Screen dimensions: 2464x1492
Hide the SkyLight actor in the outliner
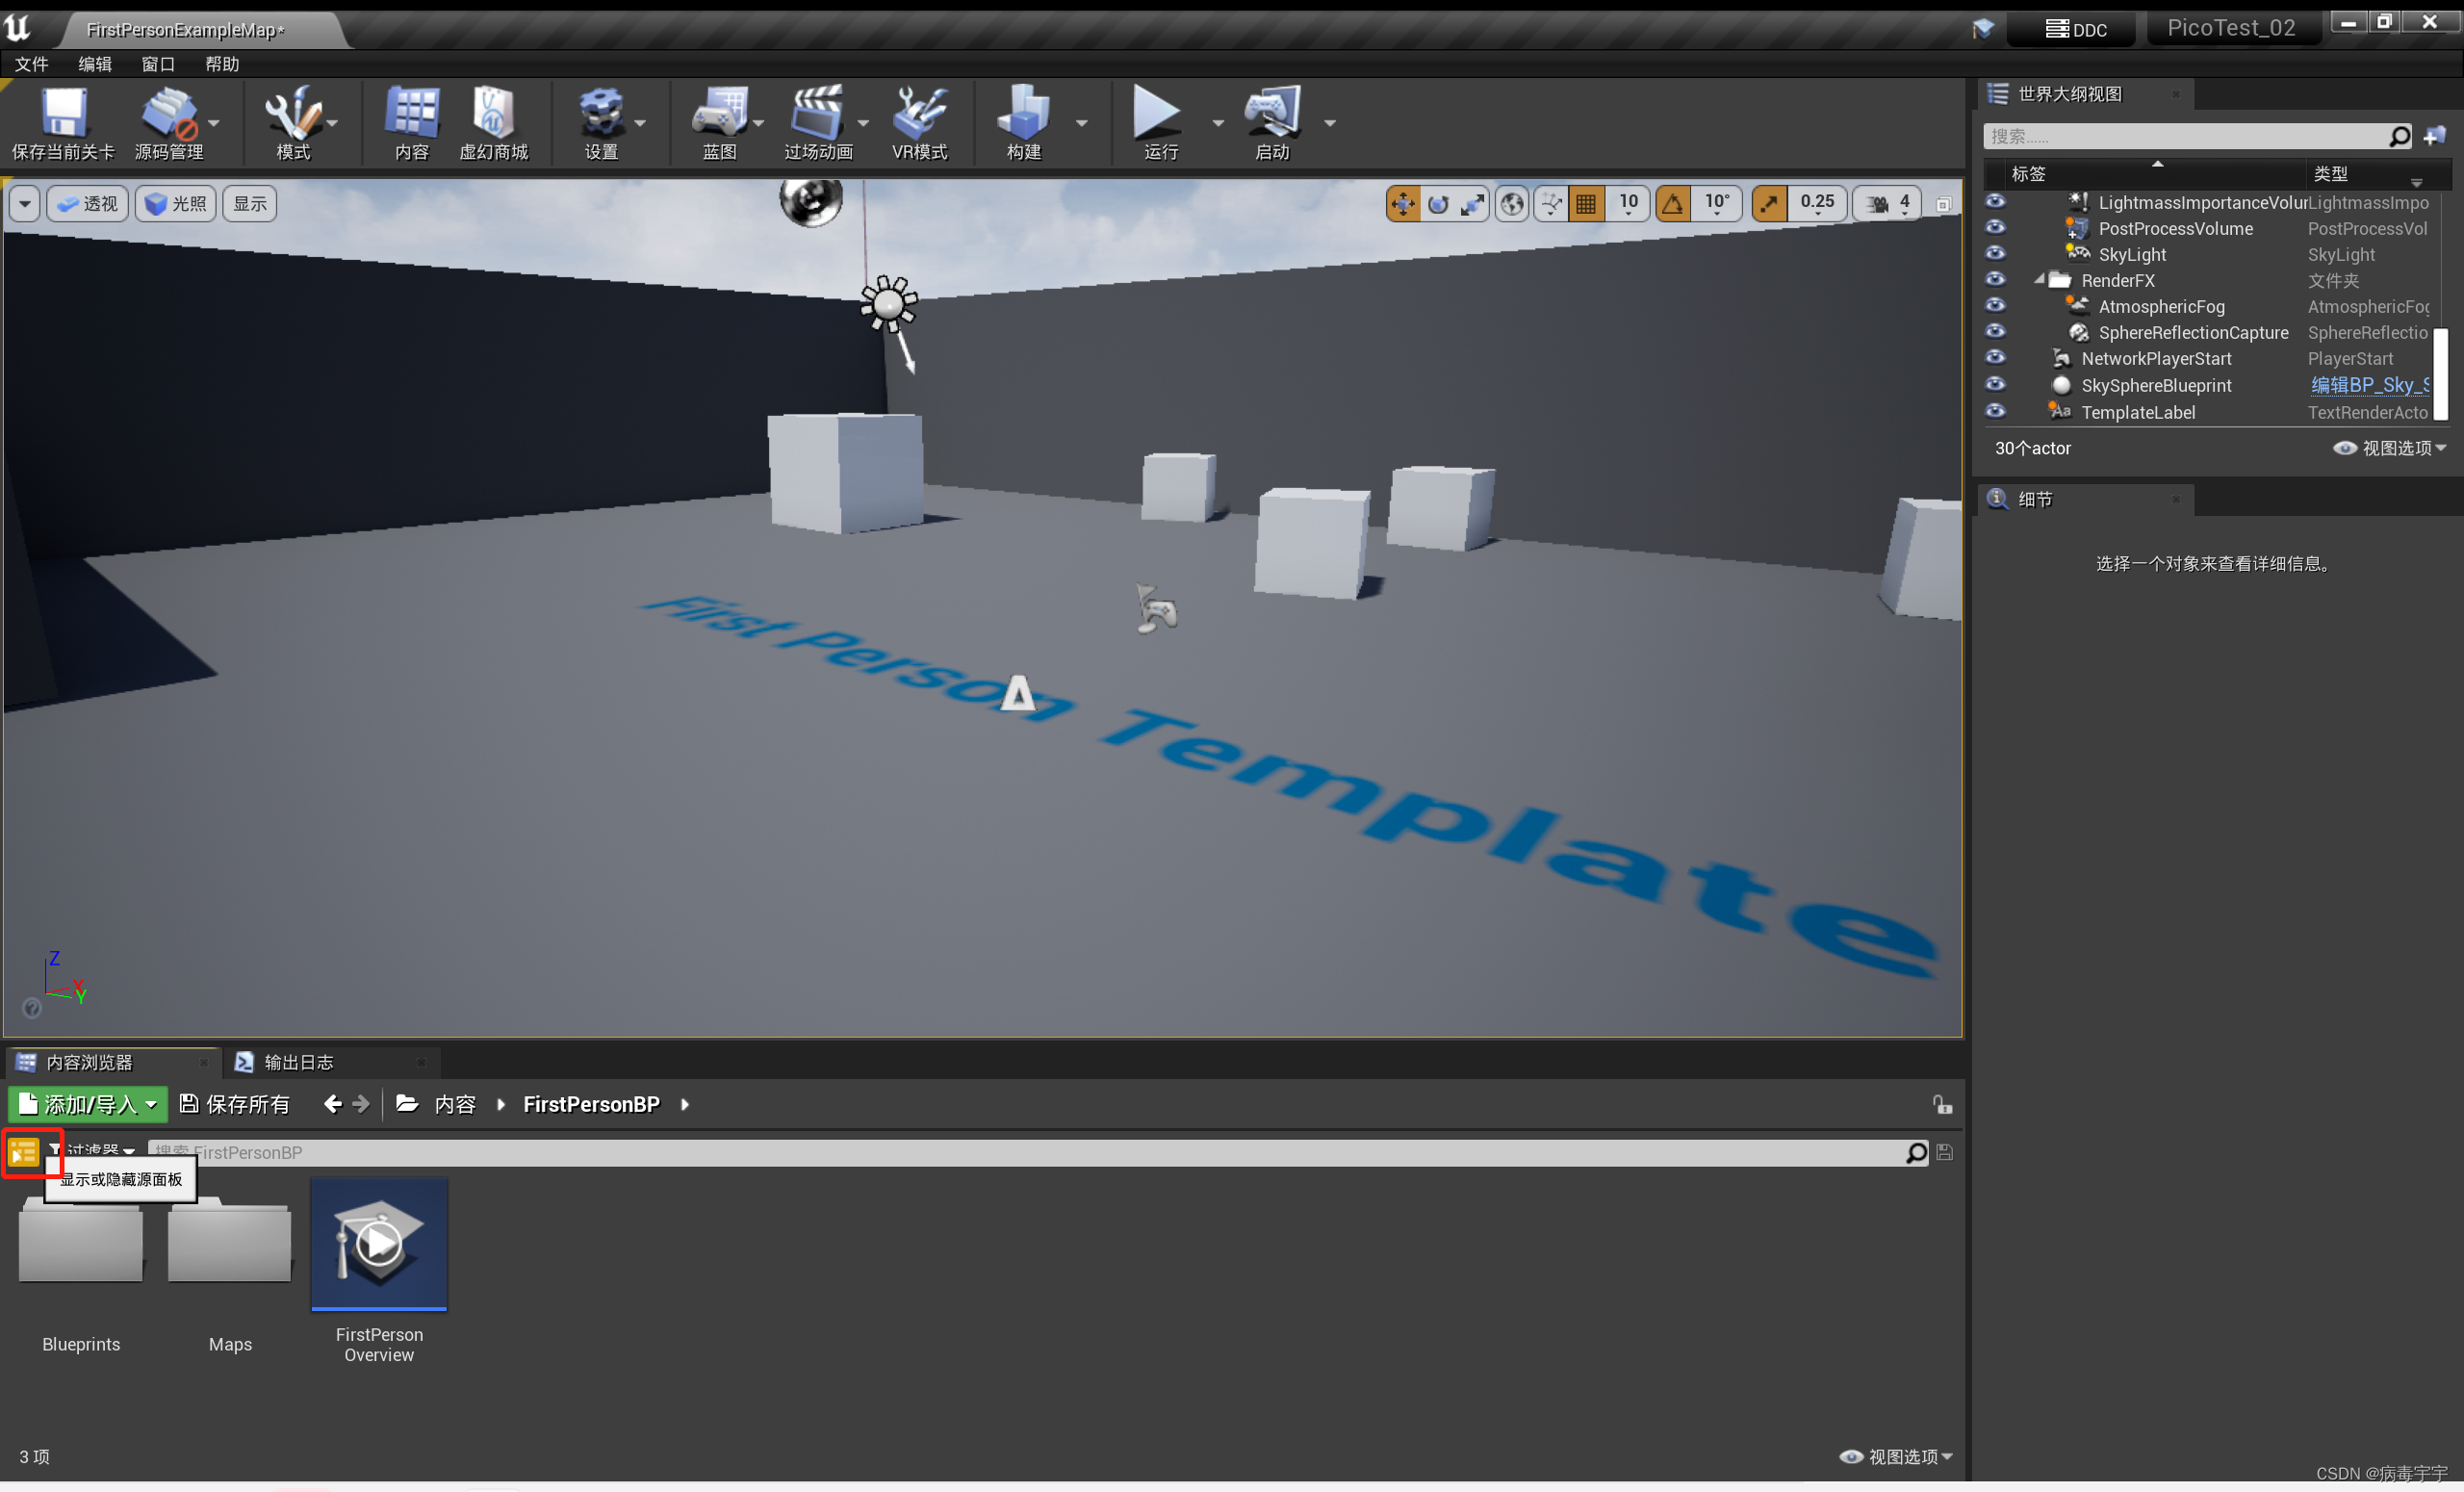point(1994,254)
